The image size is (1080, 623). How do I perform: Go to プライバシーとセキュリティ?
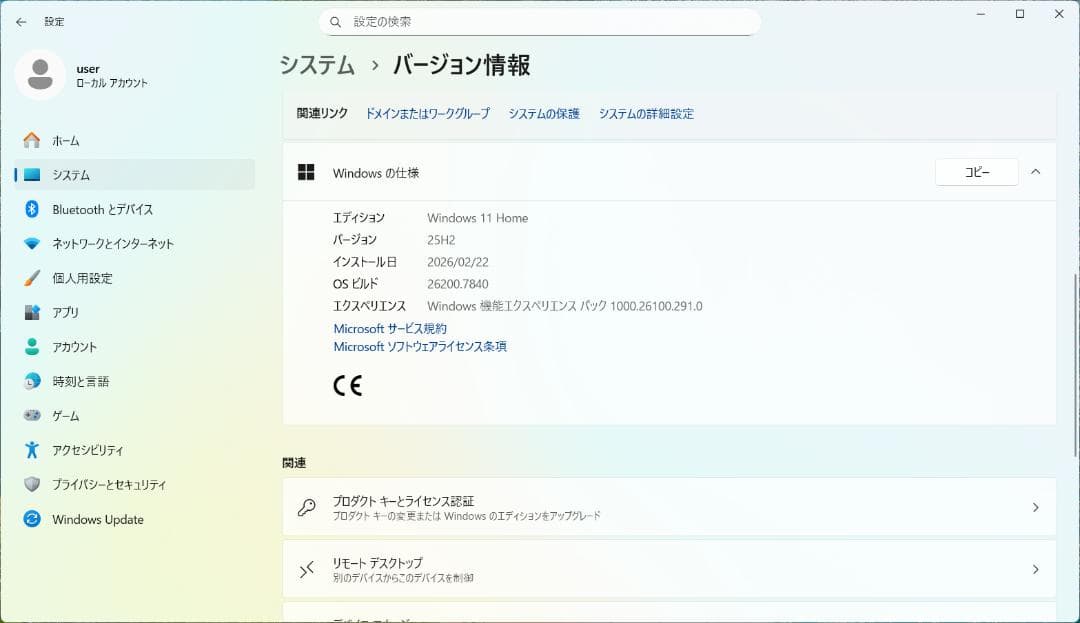(x=134, y=485)
